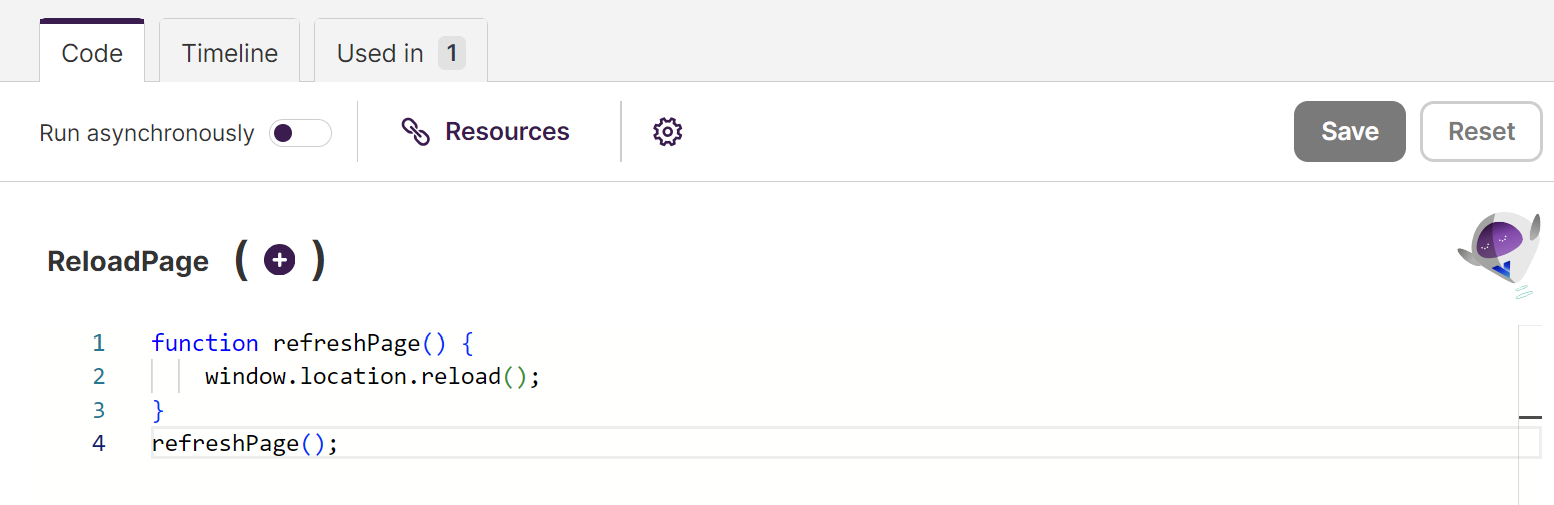Screen dimensions: 1554x505
Task: Click the chain link icon beside Resources
Action: pyautogui.click(x=415, y=132)
